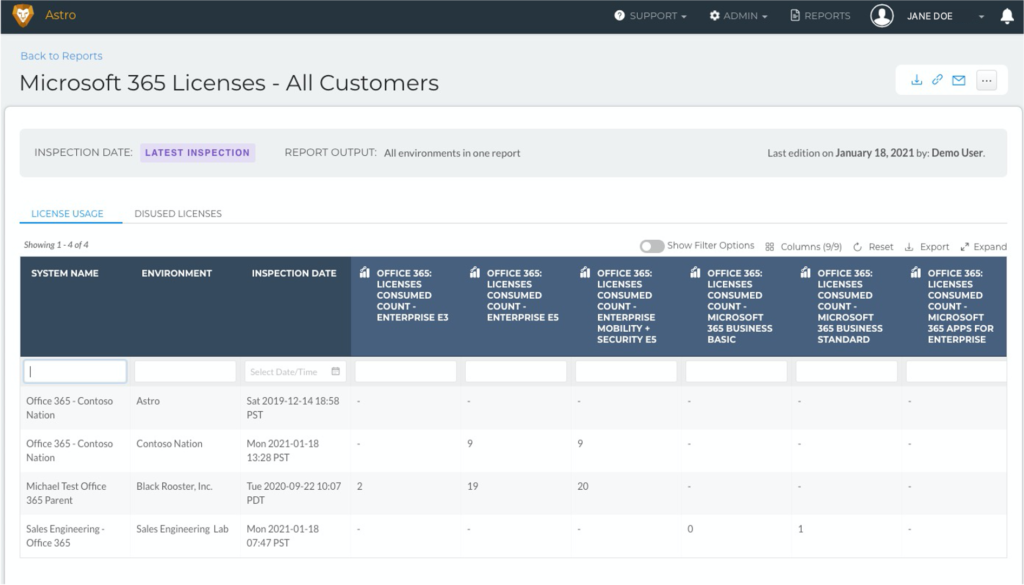Click the Contoso Nation environment cell
The height and width of the screenshot is (585, 1024).
169,443
